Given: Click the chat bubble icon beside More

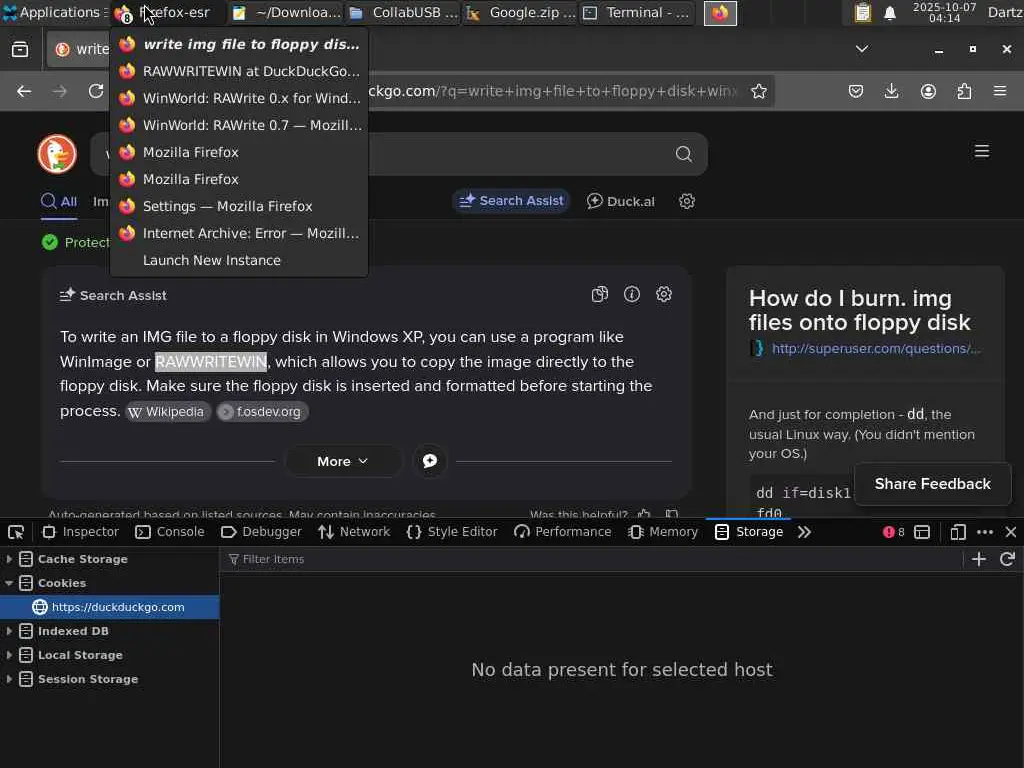Looking at the screenshot, I should pos(430,461).
